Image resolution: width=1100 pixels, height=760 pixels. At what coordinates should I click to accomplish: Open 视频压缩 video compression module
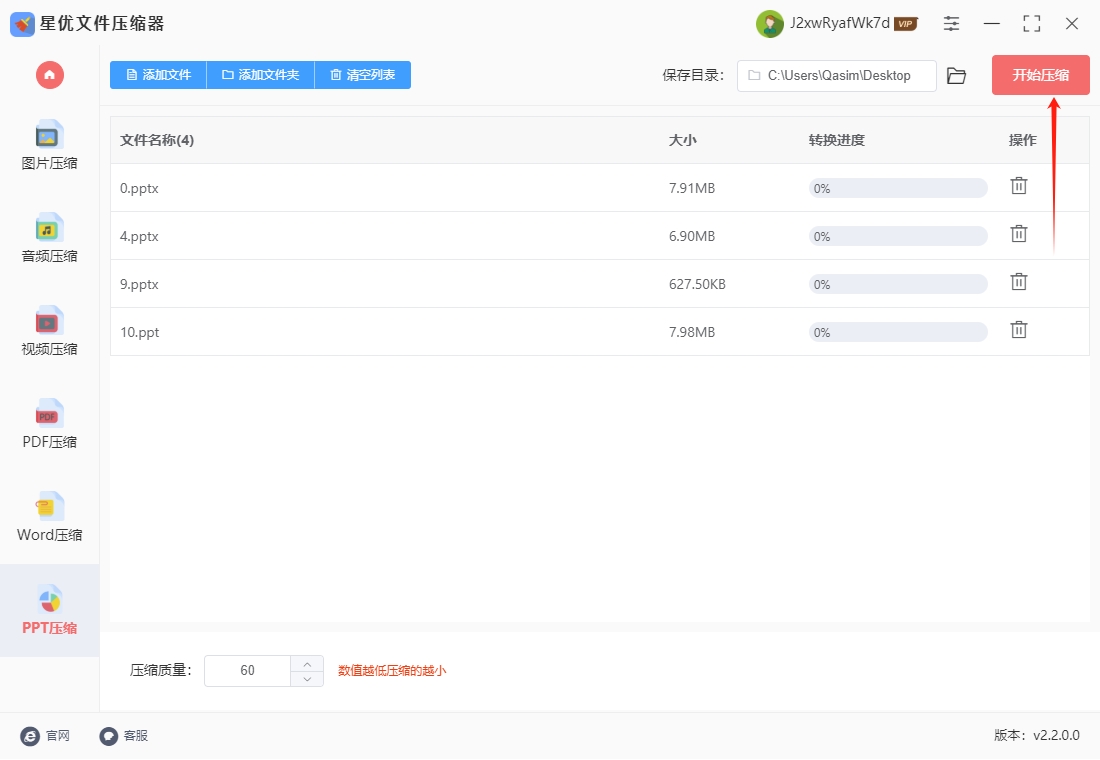point(49,331)
